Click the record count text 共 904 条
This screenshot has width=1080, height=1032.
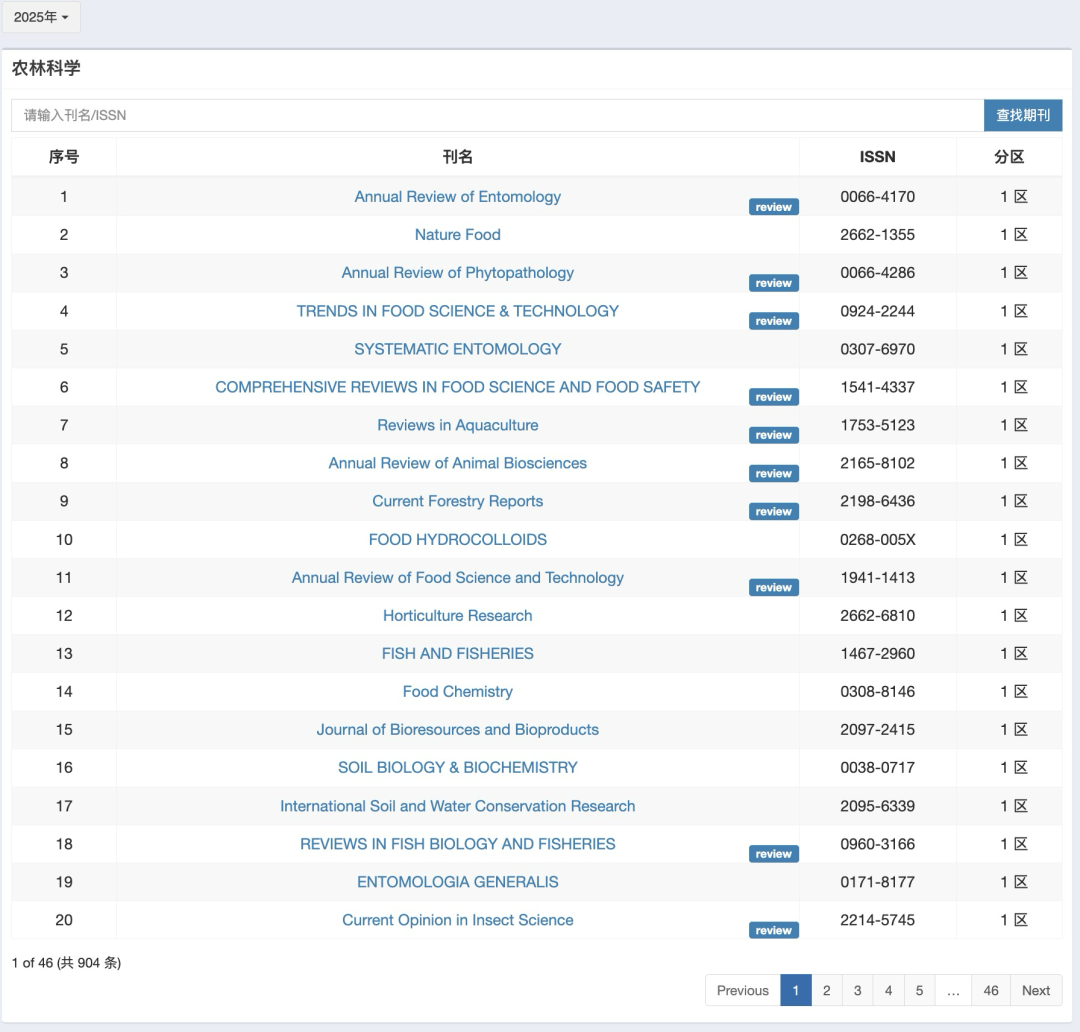[x=89, y=962]
